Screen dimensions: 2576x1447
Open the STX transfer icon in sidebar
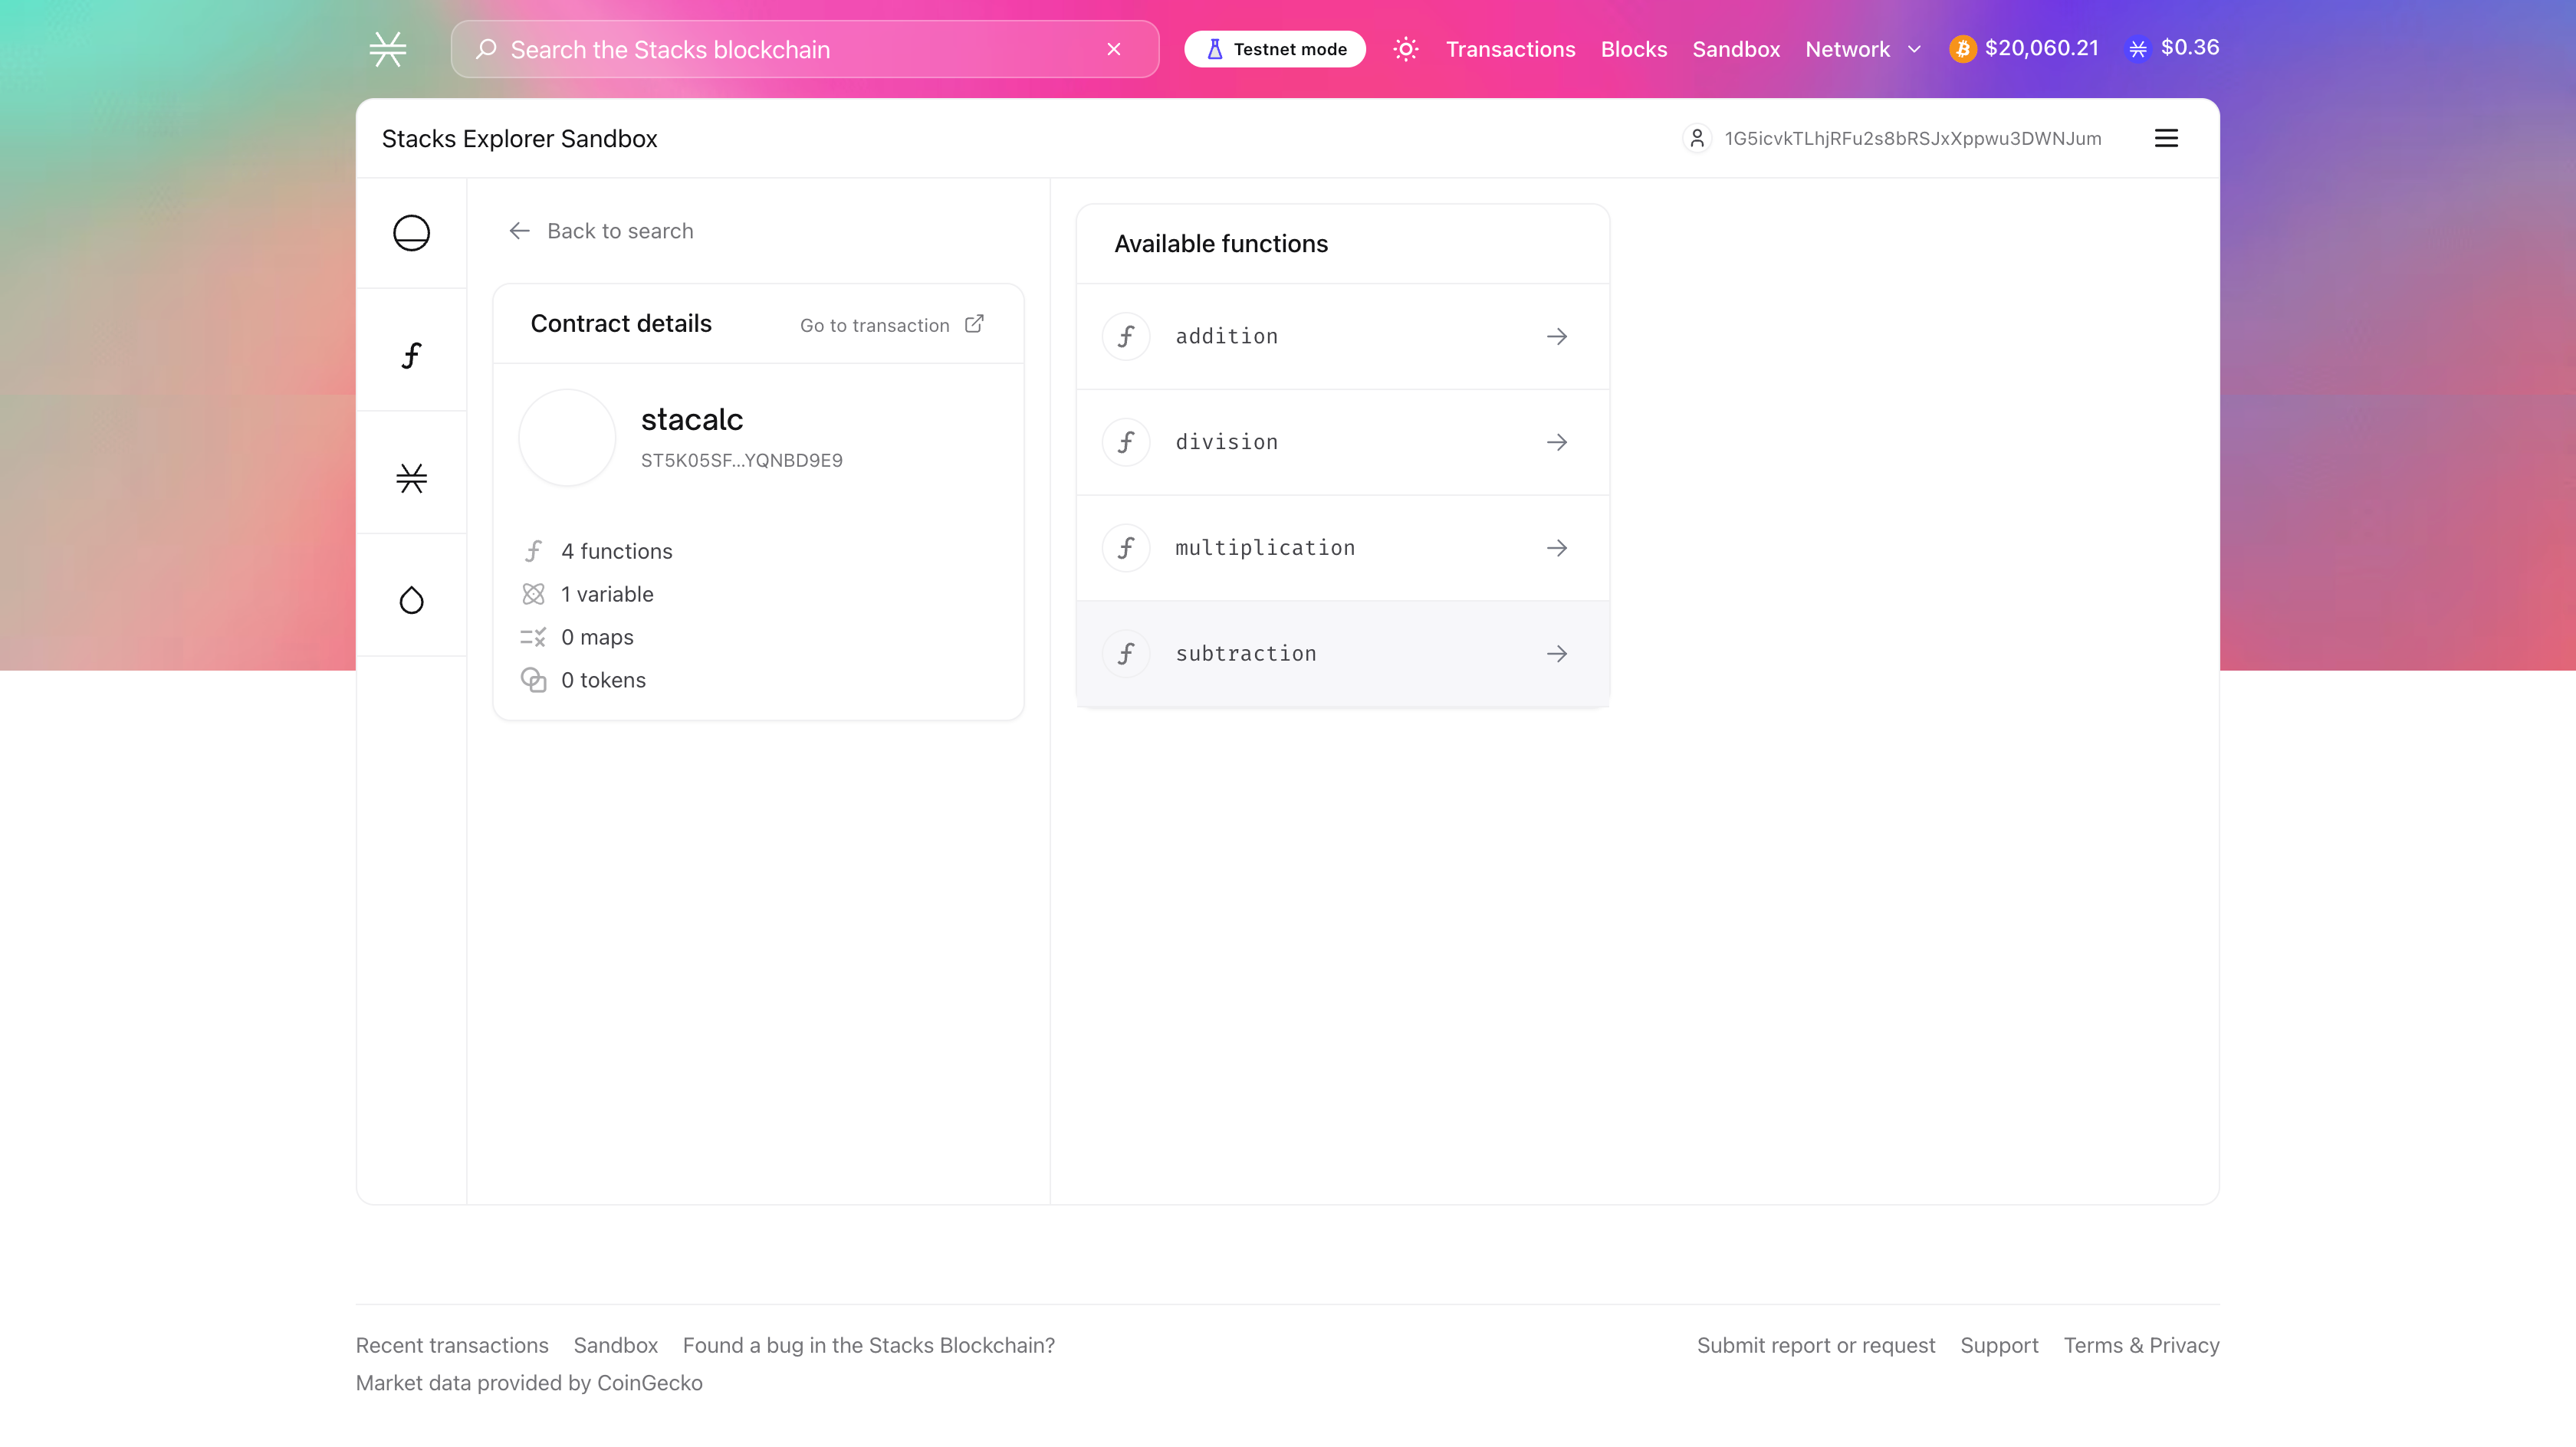(411, 478)
